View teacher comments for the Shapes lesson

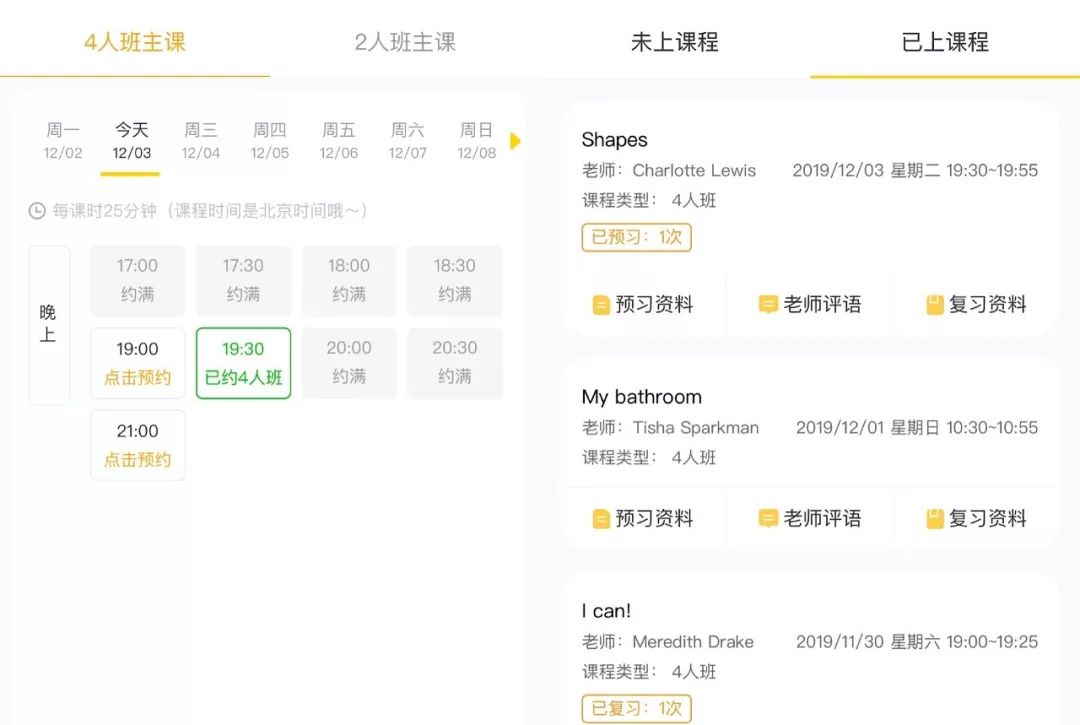pyautogui.click(x=810, y=304)
